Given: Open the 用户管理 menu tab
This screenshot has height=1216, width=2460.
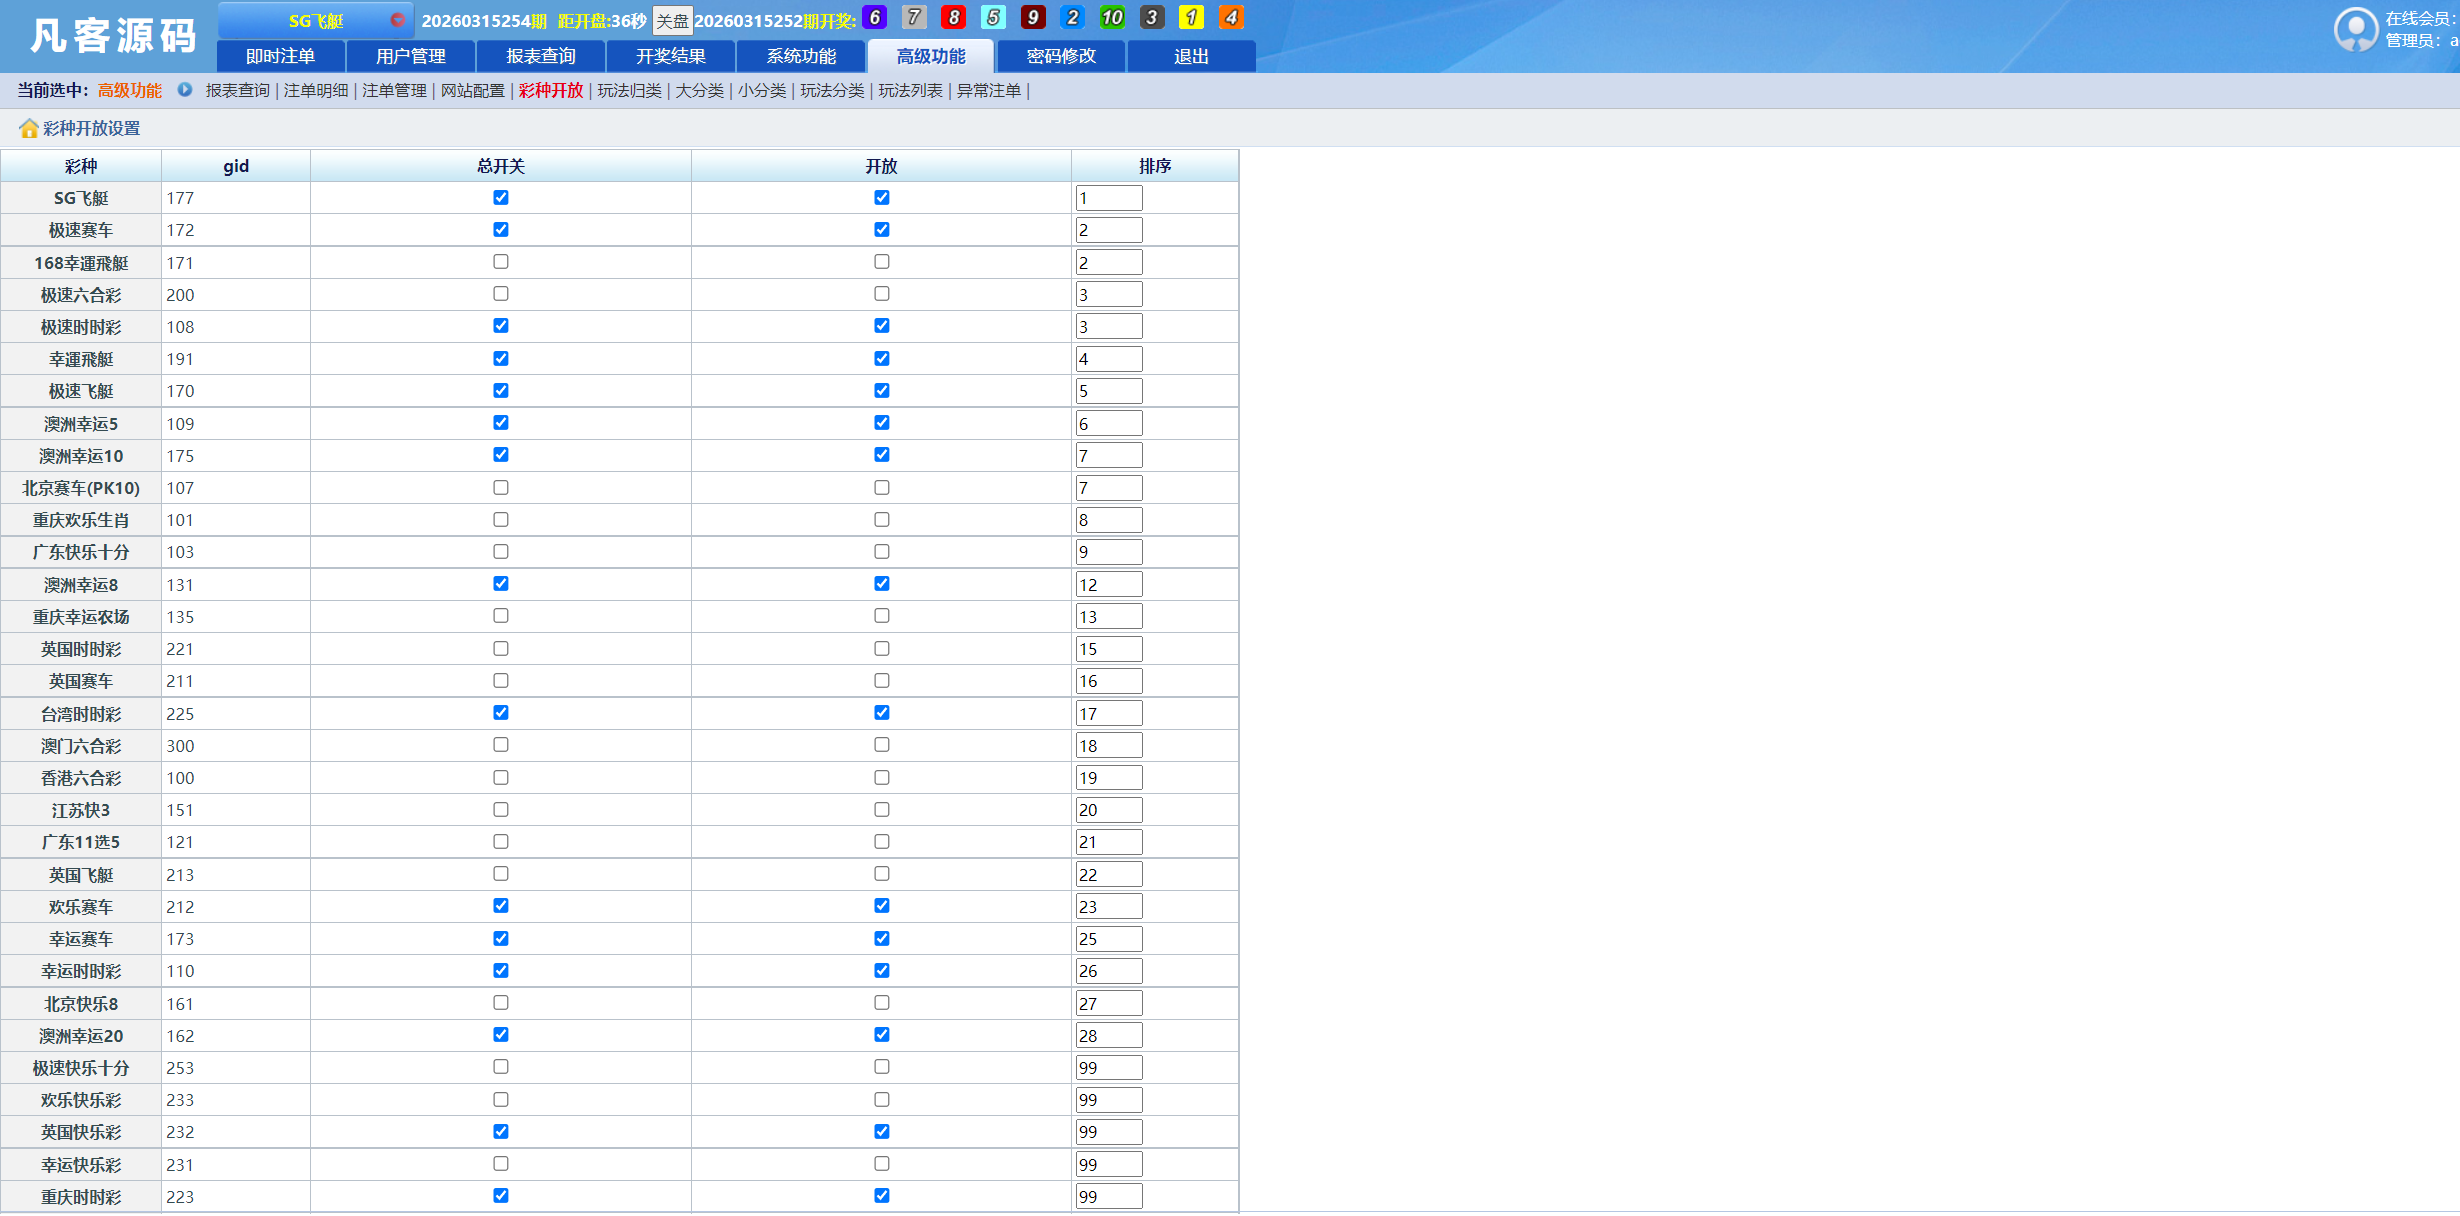Looking at the screenshot, I should point(410,56).
